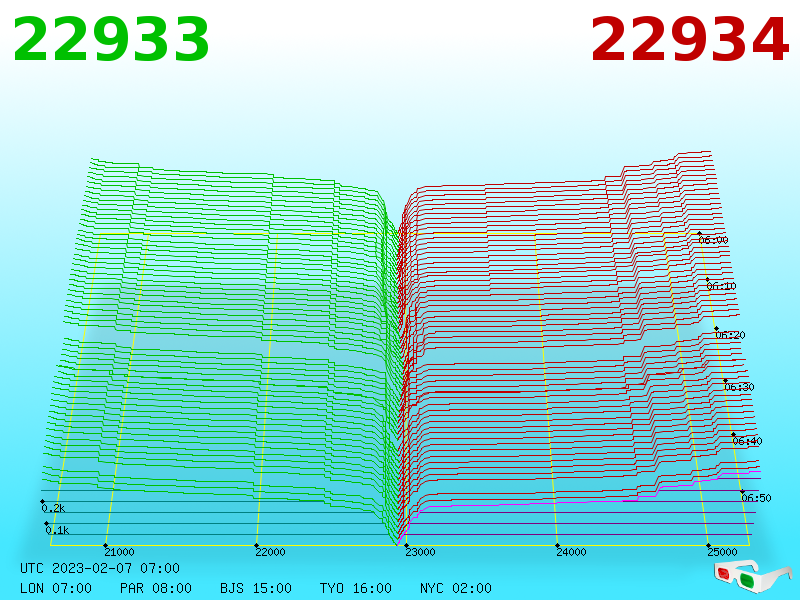Click the 0.1k depth axis label
This screenshot has width=800, height=600.
coord(57,530)
